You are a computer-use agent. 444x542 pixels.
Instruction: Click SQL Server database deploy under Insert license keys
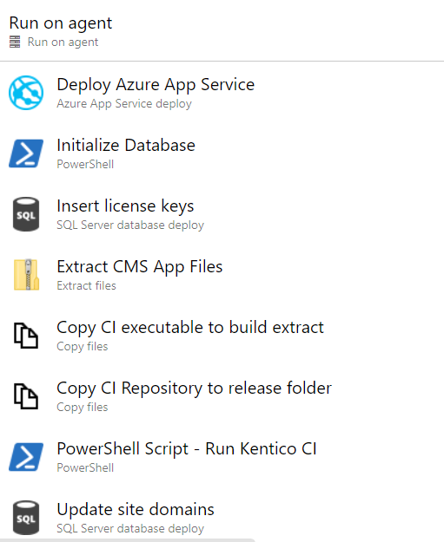[130, 225]
